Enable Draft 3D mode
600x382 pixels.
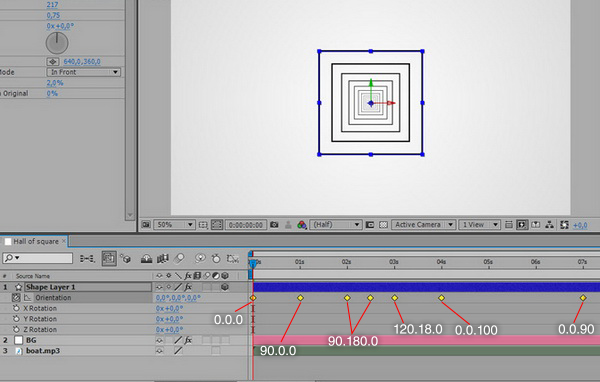pyautogui.click(x=126, y=259)
